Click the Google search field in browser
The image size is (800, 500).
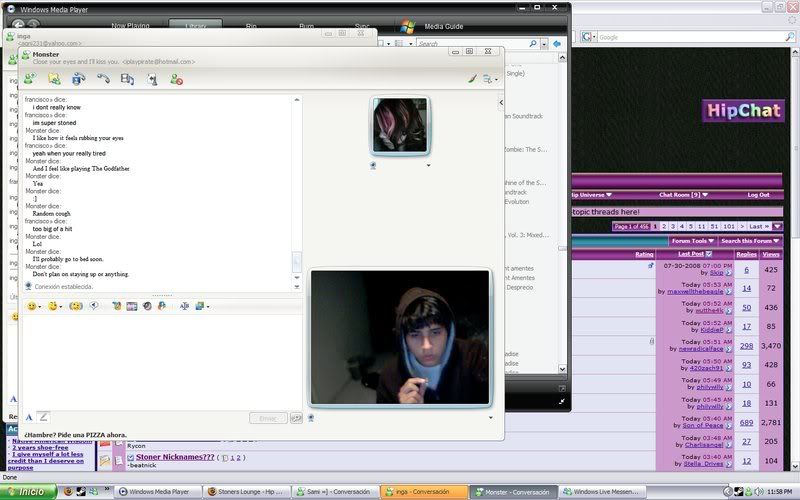tap(691, 37)
